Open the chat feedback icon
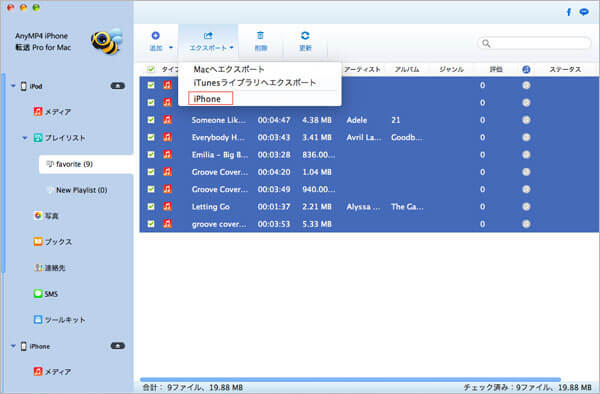The height and width of the screenshot is (394, 600). (x=584, y=12)
